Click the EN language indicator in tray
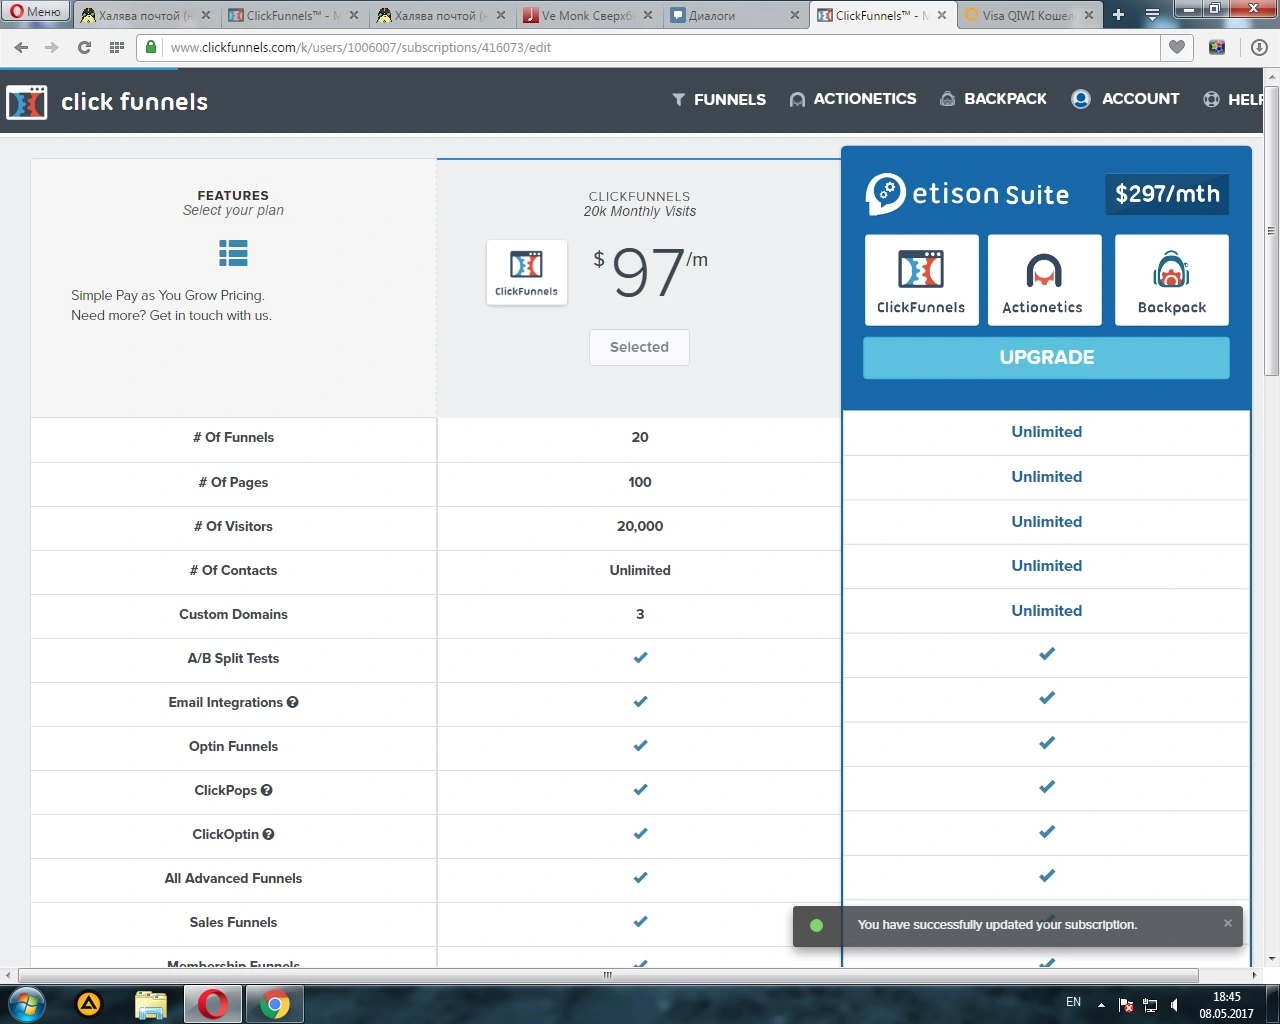The width and height of the screenshot is (1280, 1024). tap(1073, 1002)
